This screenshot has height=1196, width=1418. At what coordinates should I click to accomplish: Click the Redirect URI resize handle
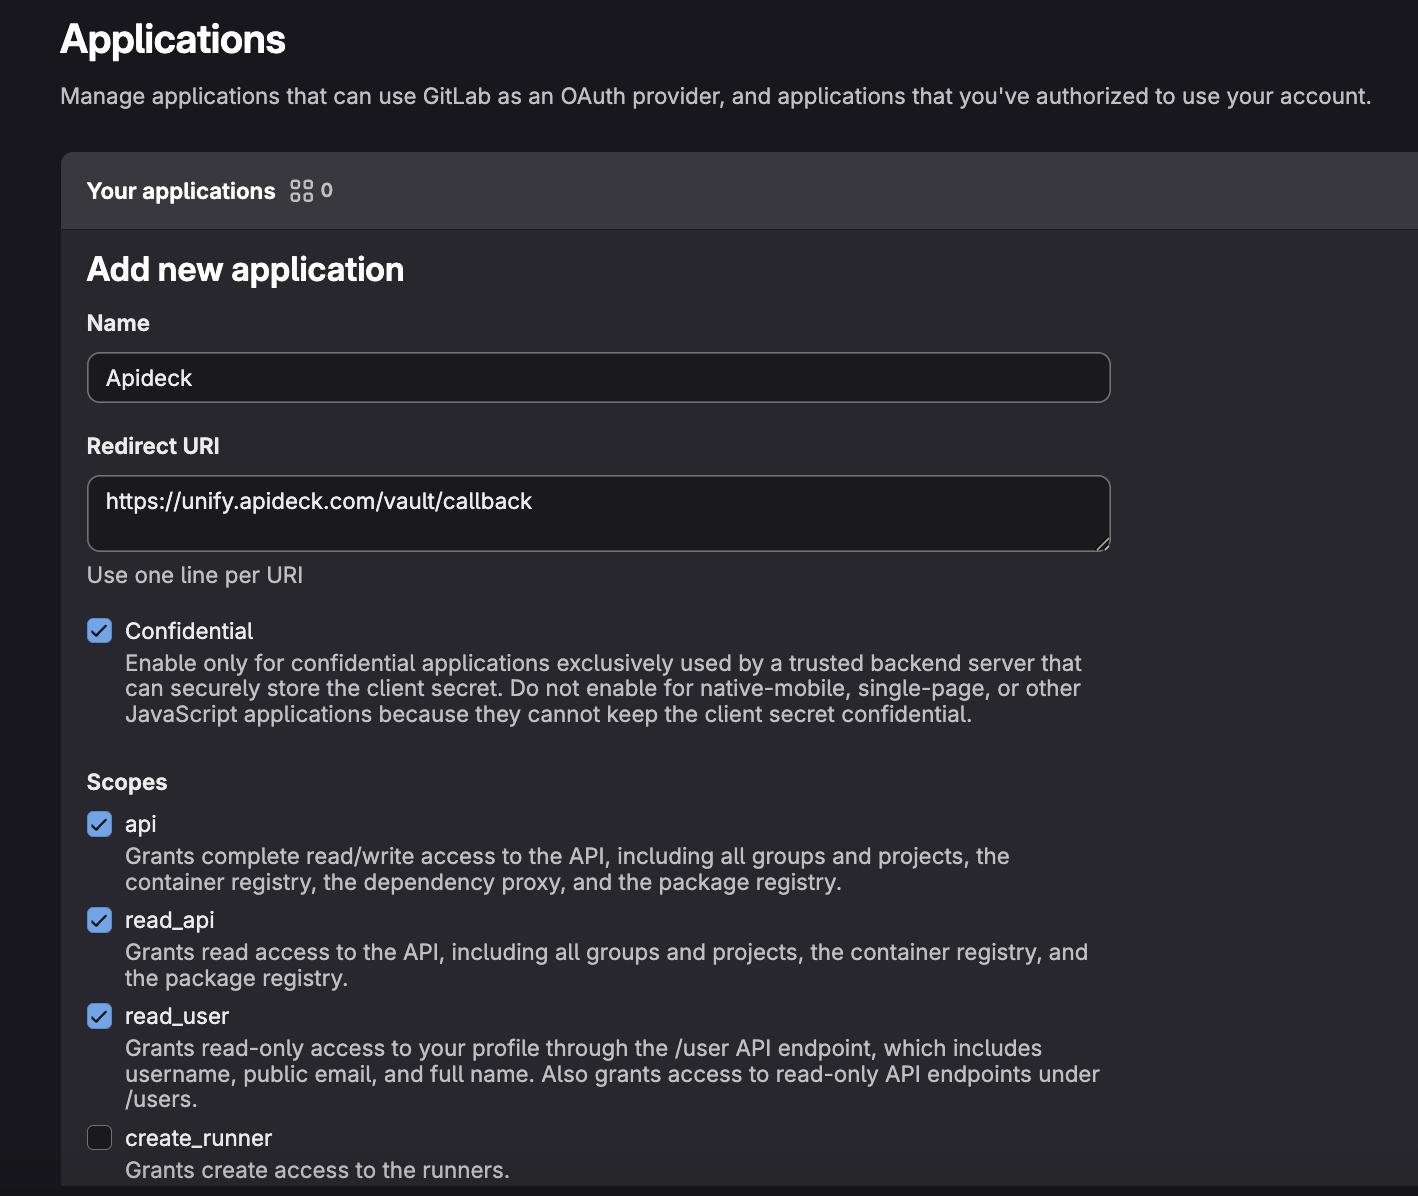1104,545
